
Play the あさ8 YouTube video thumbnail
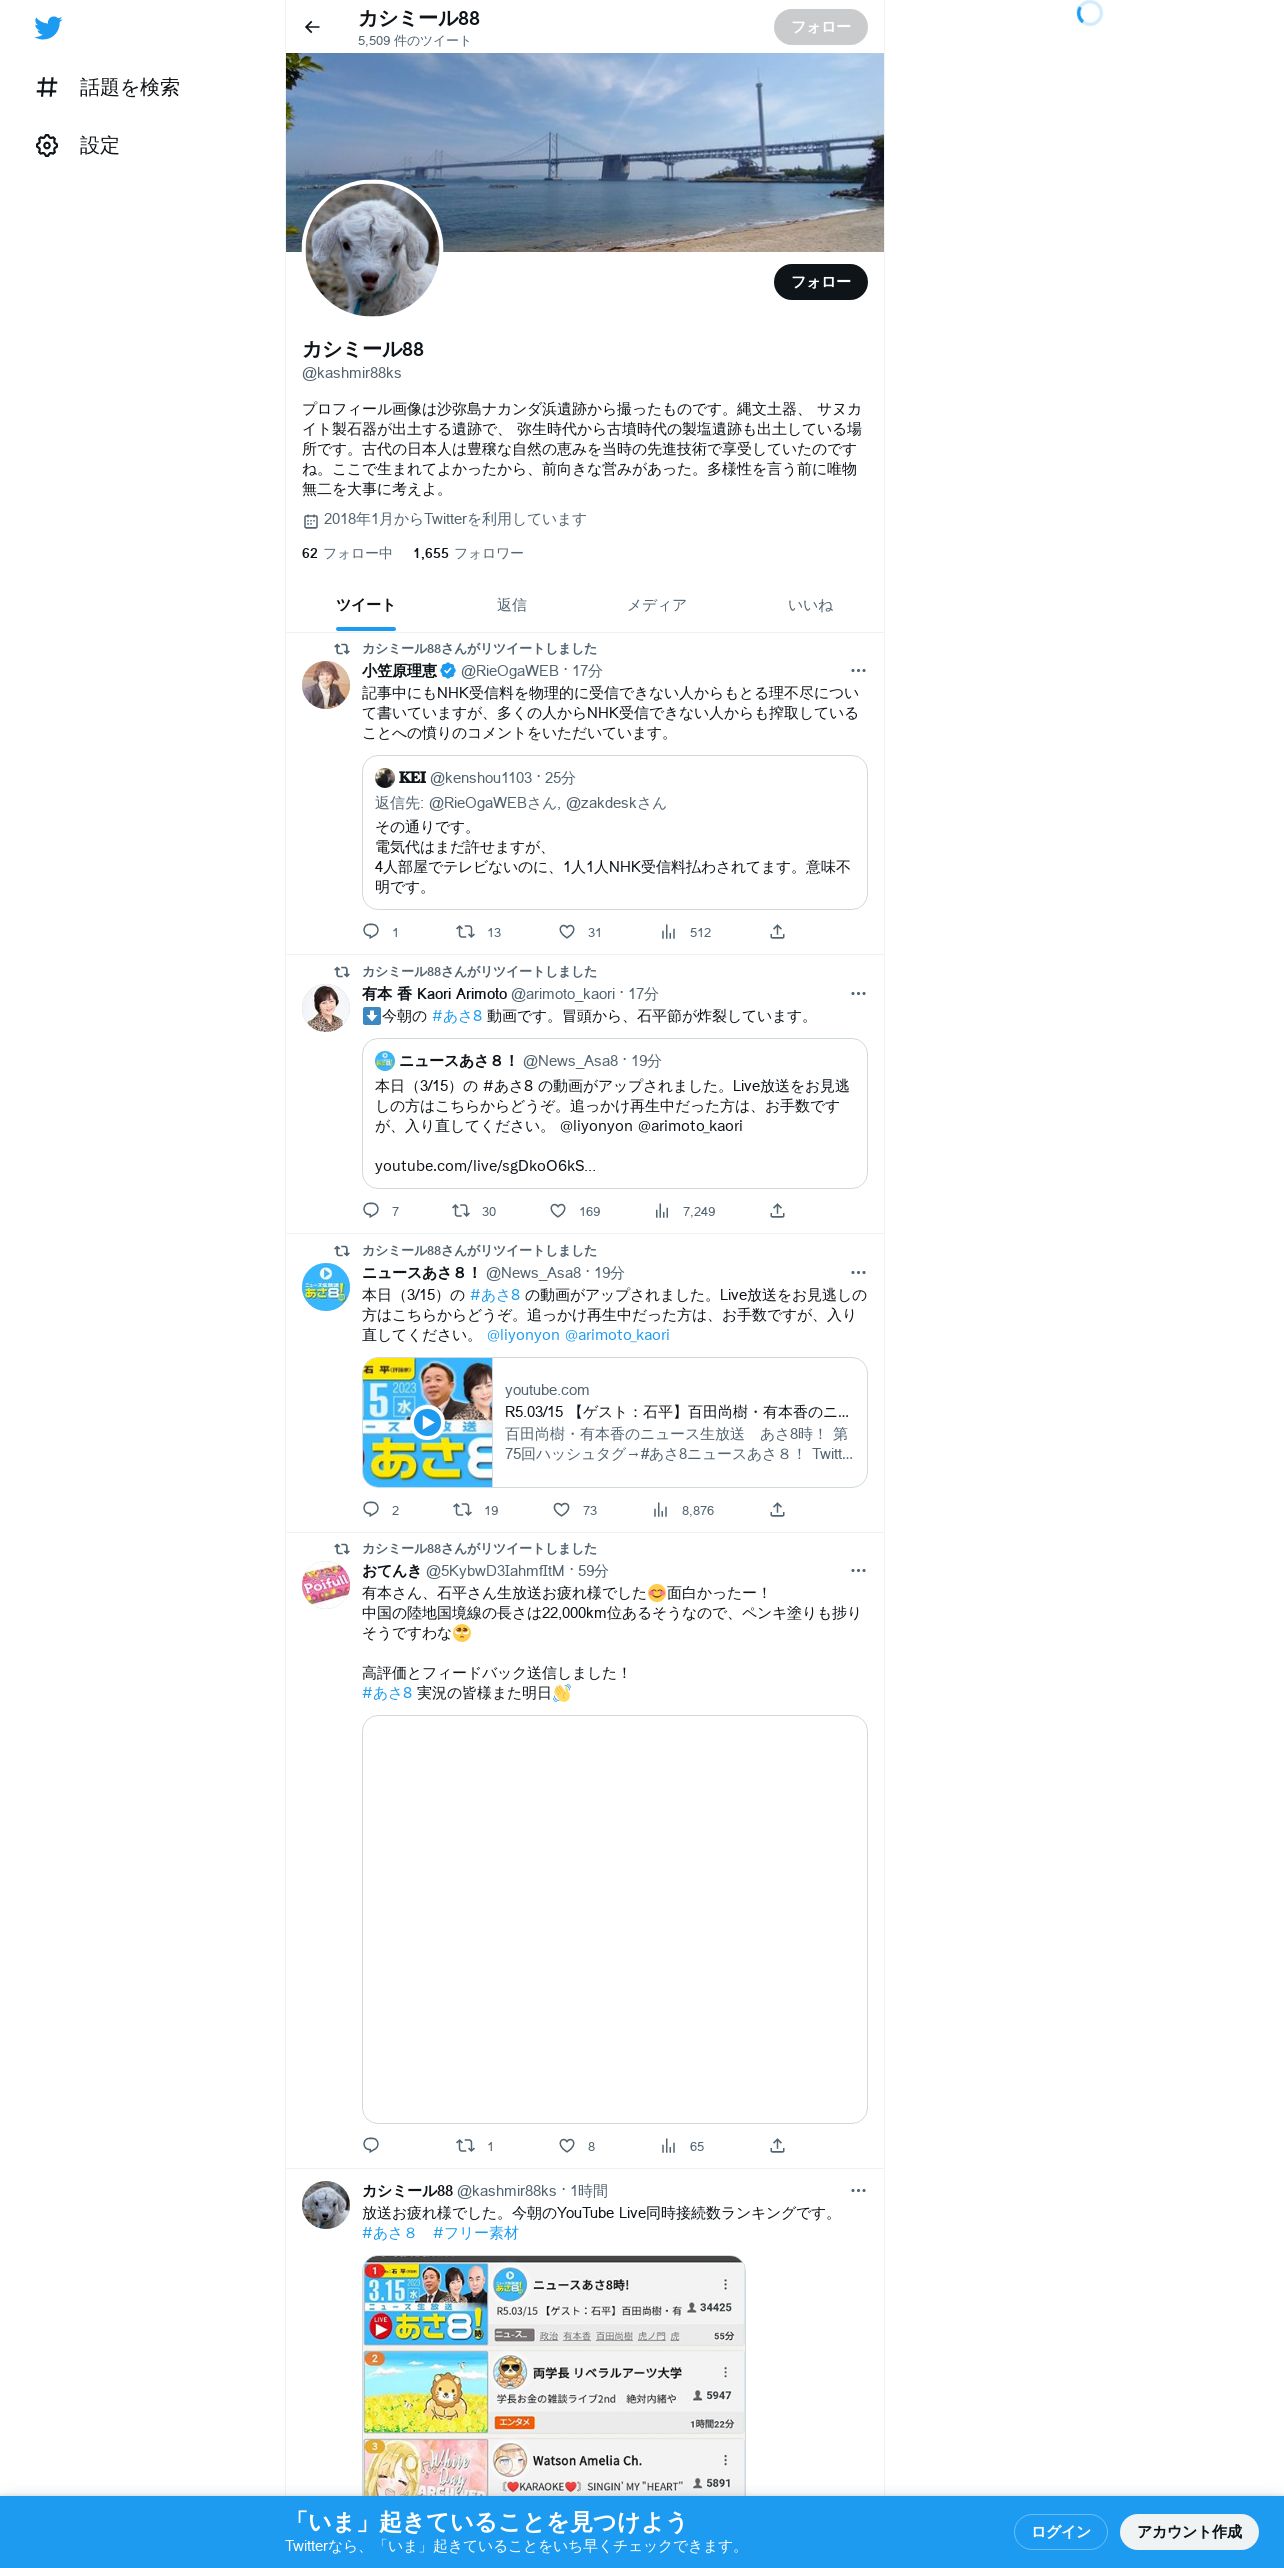pyautogui.click(x=427, y=1422)
